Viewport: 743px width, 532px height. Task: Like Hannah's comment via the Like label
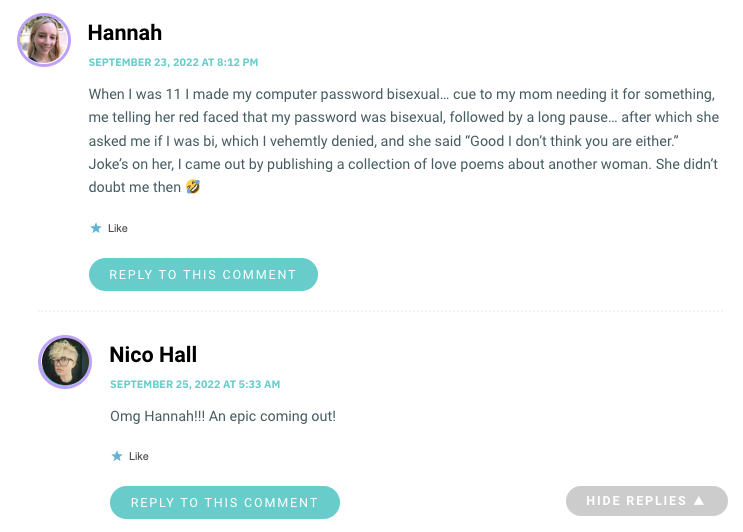click(118, 228)
